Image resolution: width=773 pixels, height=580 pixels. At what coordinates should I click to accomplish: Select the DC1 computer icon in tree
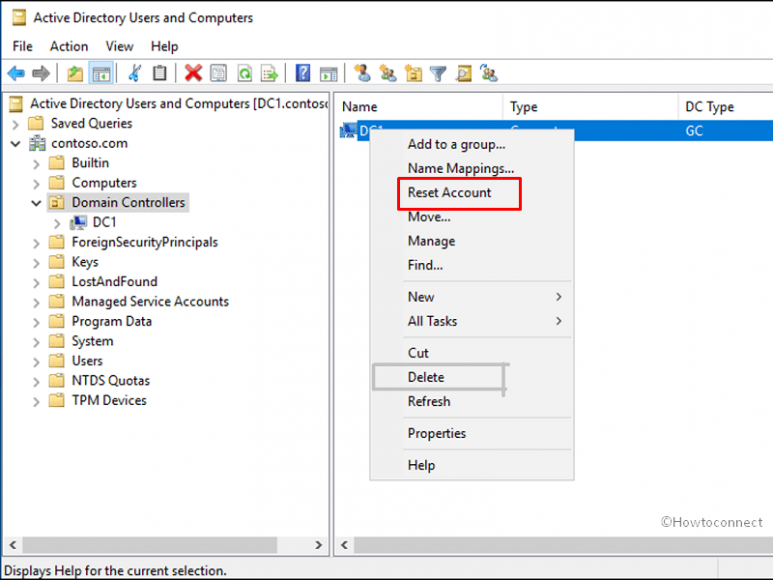(x=78, y=222)
